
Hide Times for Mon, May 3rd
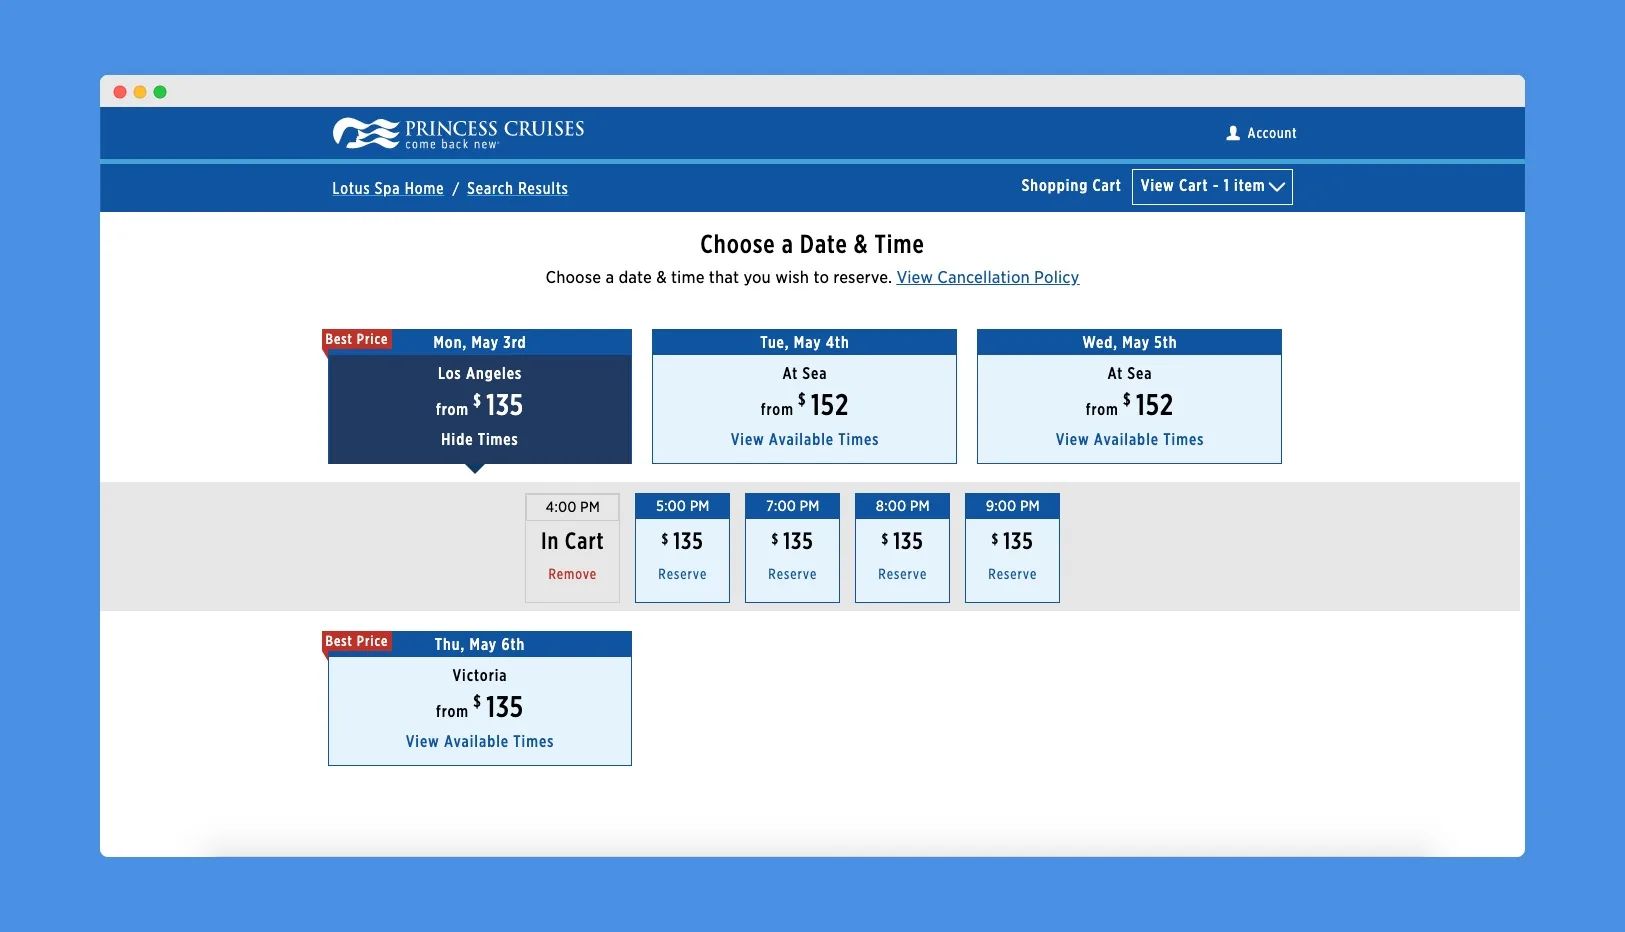click(x=479, y=439)
